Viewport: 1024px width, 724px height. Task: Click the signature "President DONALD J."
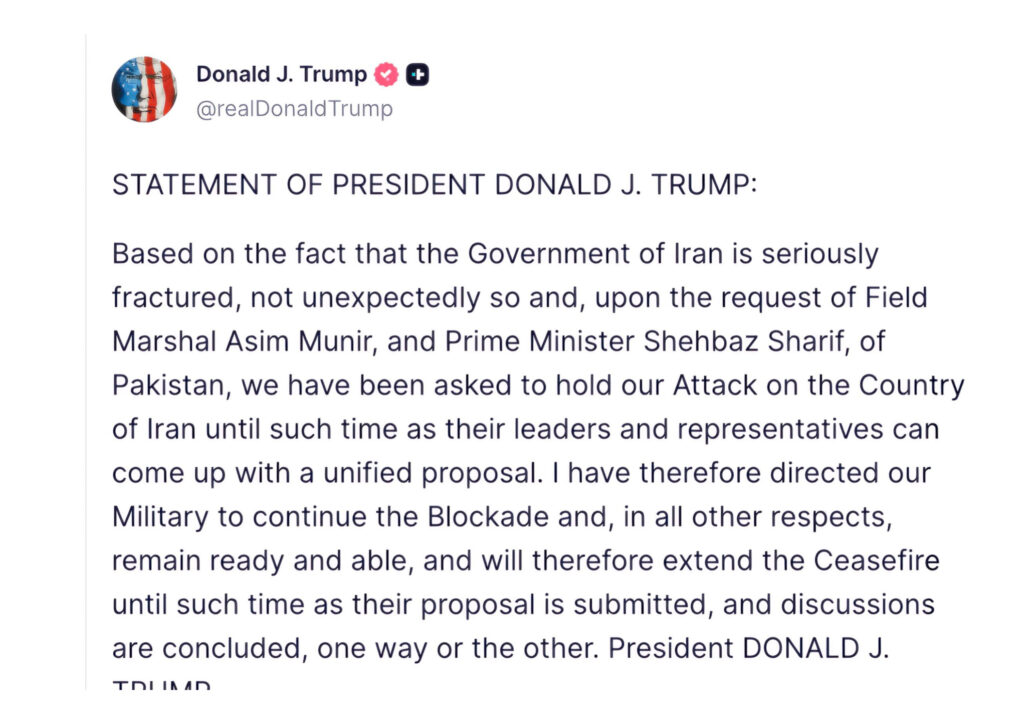(x=749, y=648)
